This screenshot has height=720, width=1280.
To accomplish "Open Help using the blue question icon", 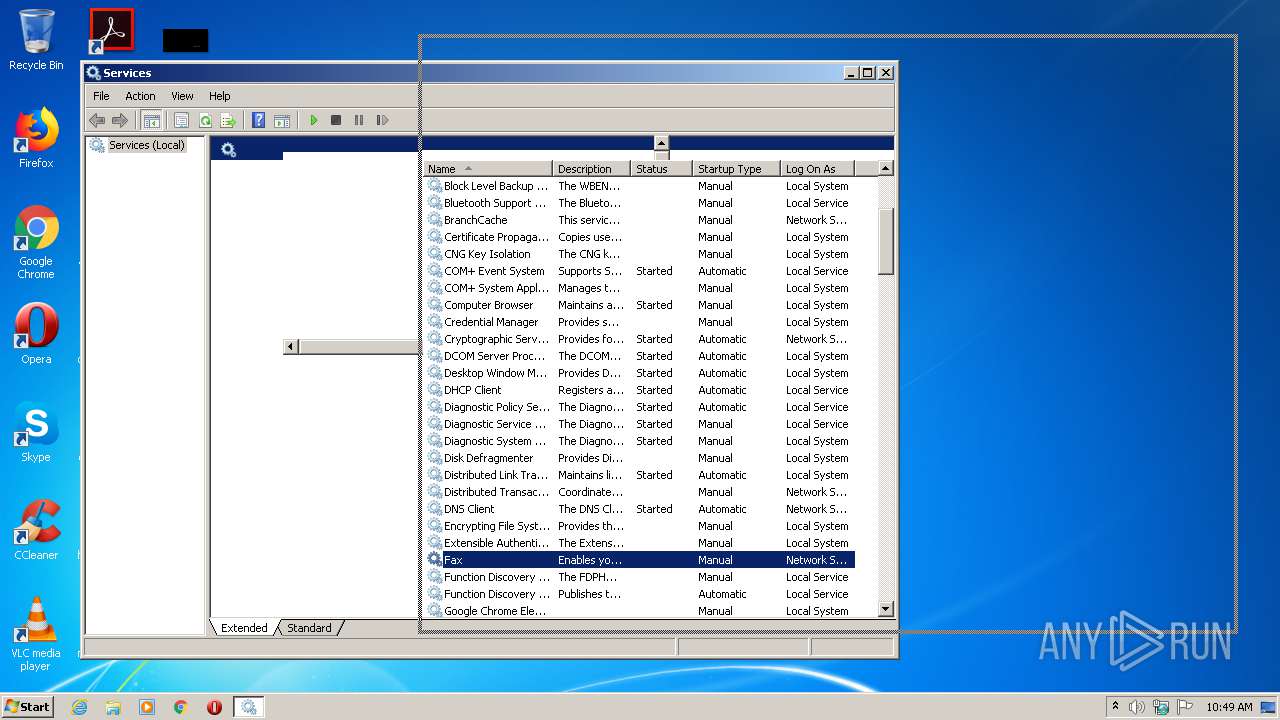I will (258, 120).
